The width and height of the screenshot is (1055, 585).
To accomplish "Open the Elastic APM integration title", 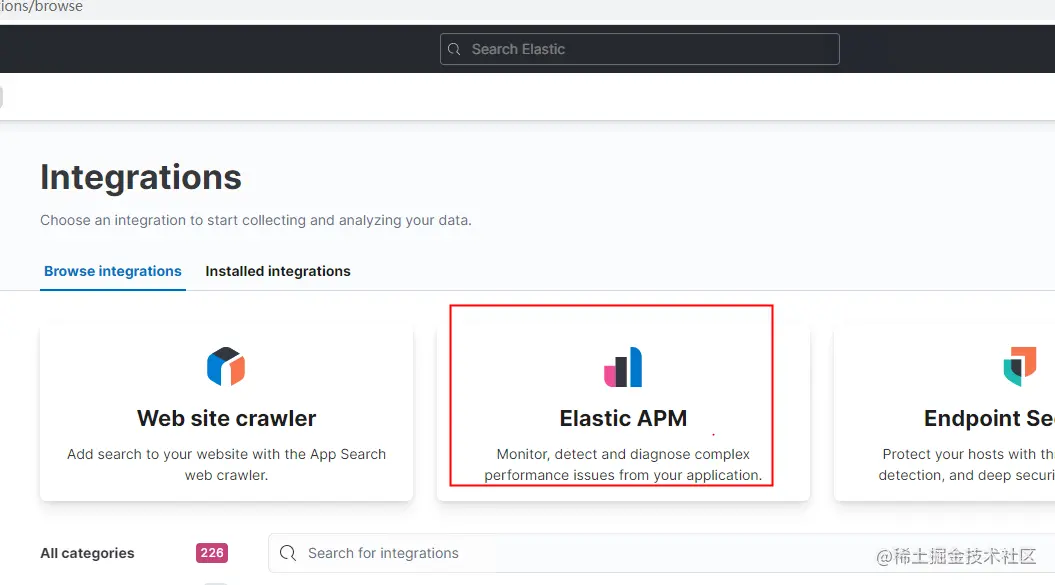I will [623, 418].
